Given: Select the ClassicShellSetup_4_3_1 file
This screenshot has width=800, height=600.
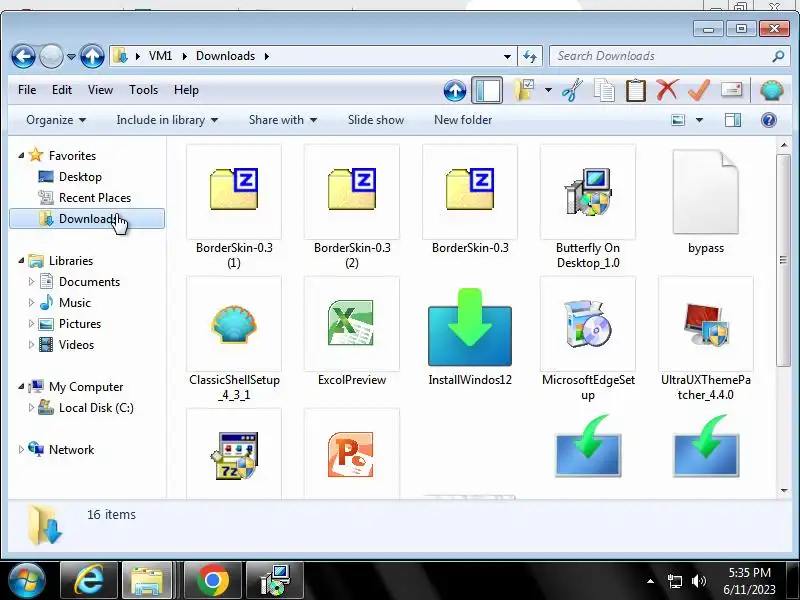Looking at the screenshot, I should pyautogui.click(x=234, y=338).
